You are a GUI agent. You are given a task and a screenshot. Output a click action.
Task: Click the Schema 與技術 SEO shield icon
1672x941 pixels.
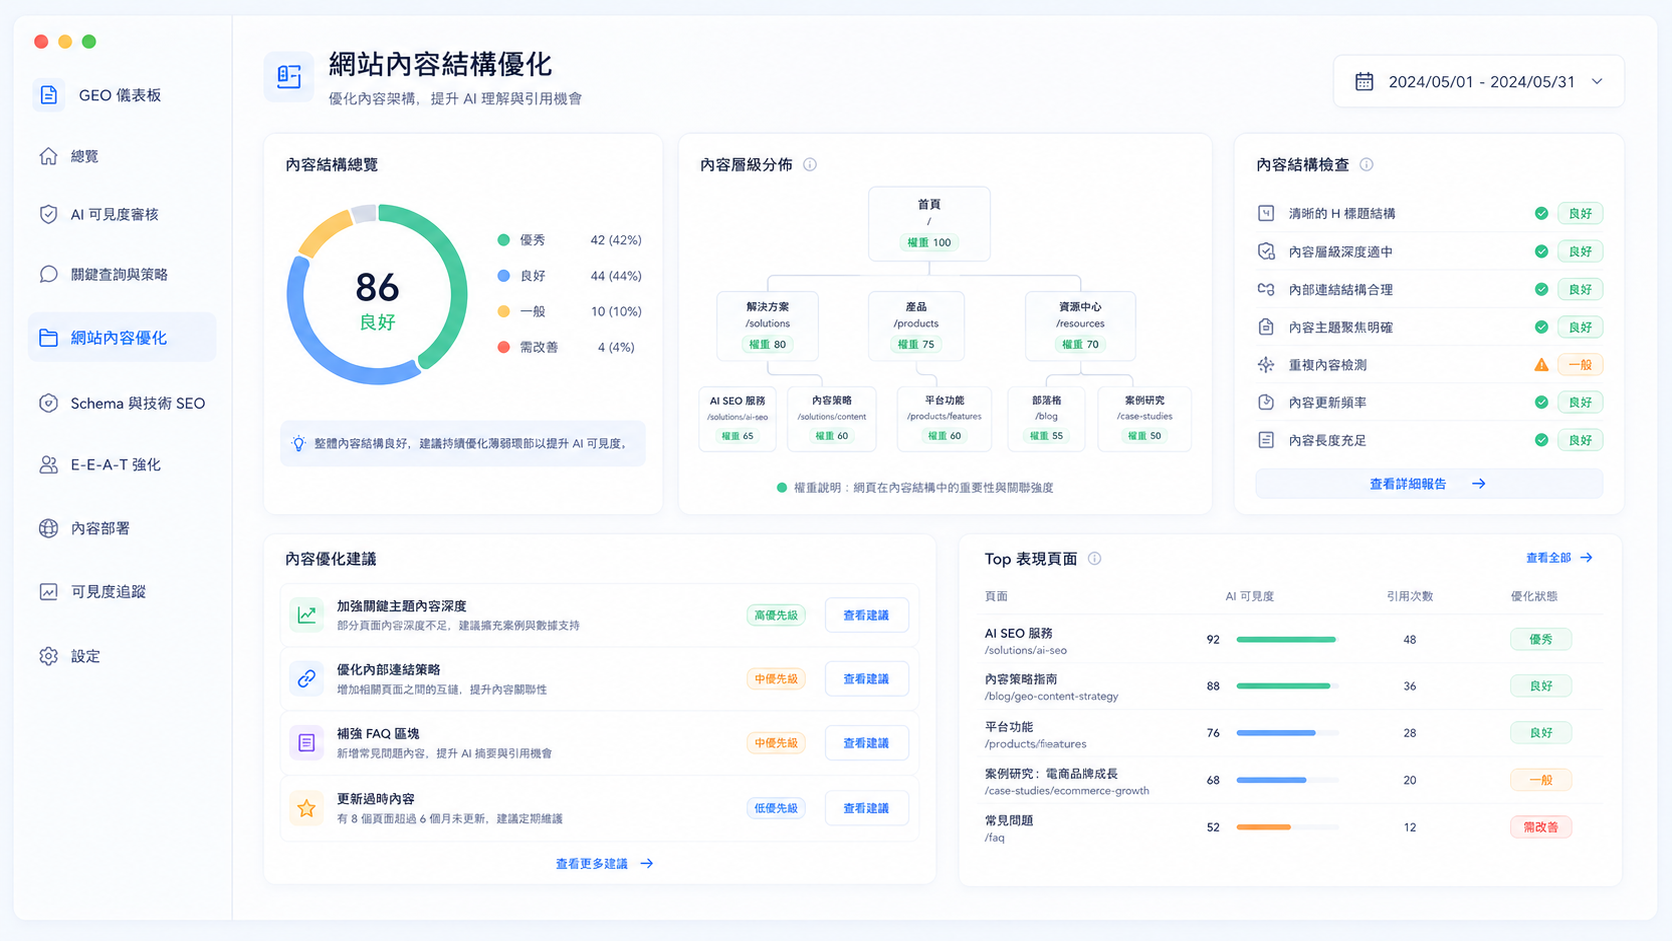pyautogui.click(x=48, y=403)
